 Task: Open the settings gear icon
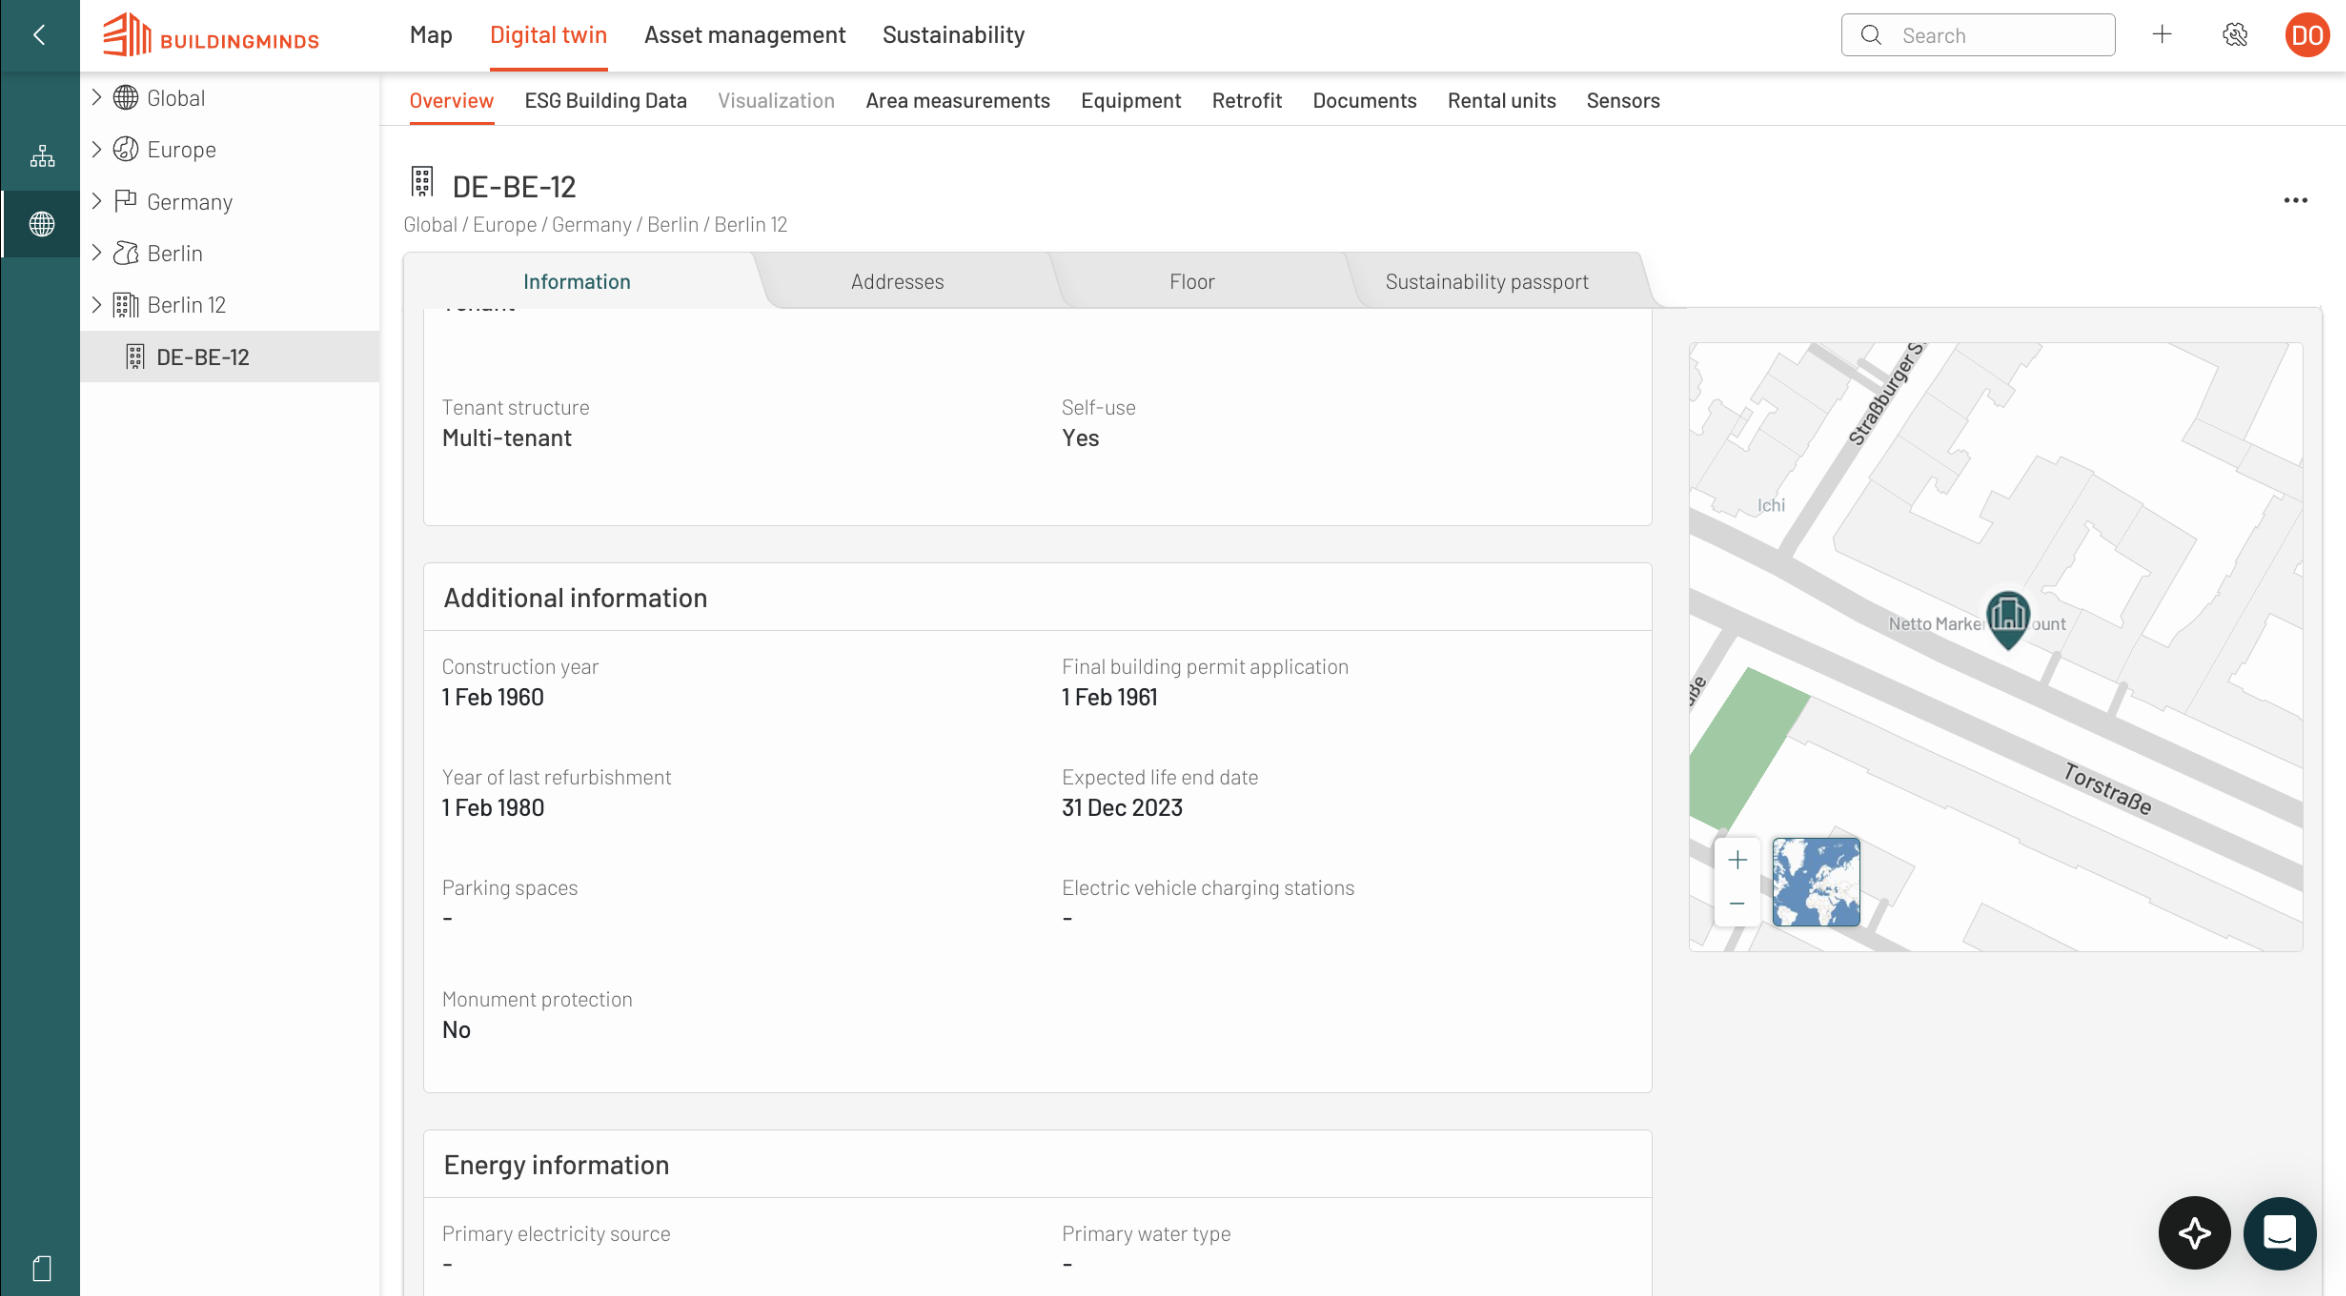point(2235,35)
